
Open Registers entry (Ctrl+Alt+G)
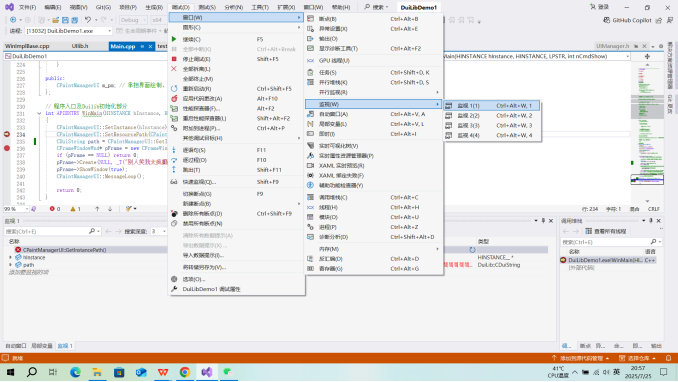pos(374,269)
